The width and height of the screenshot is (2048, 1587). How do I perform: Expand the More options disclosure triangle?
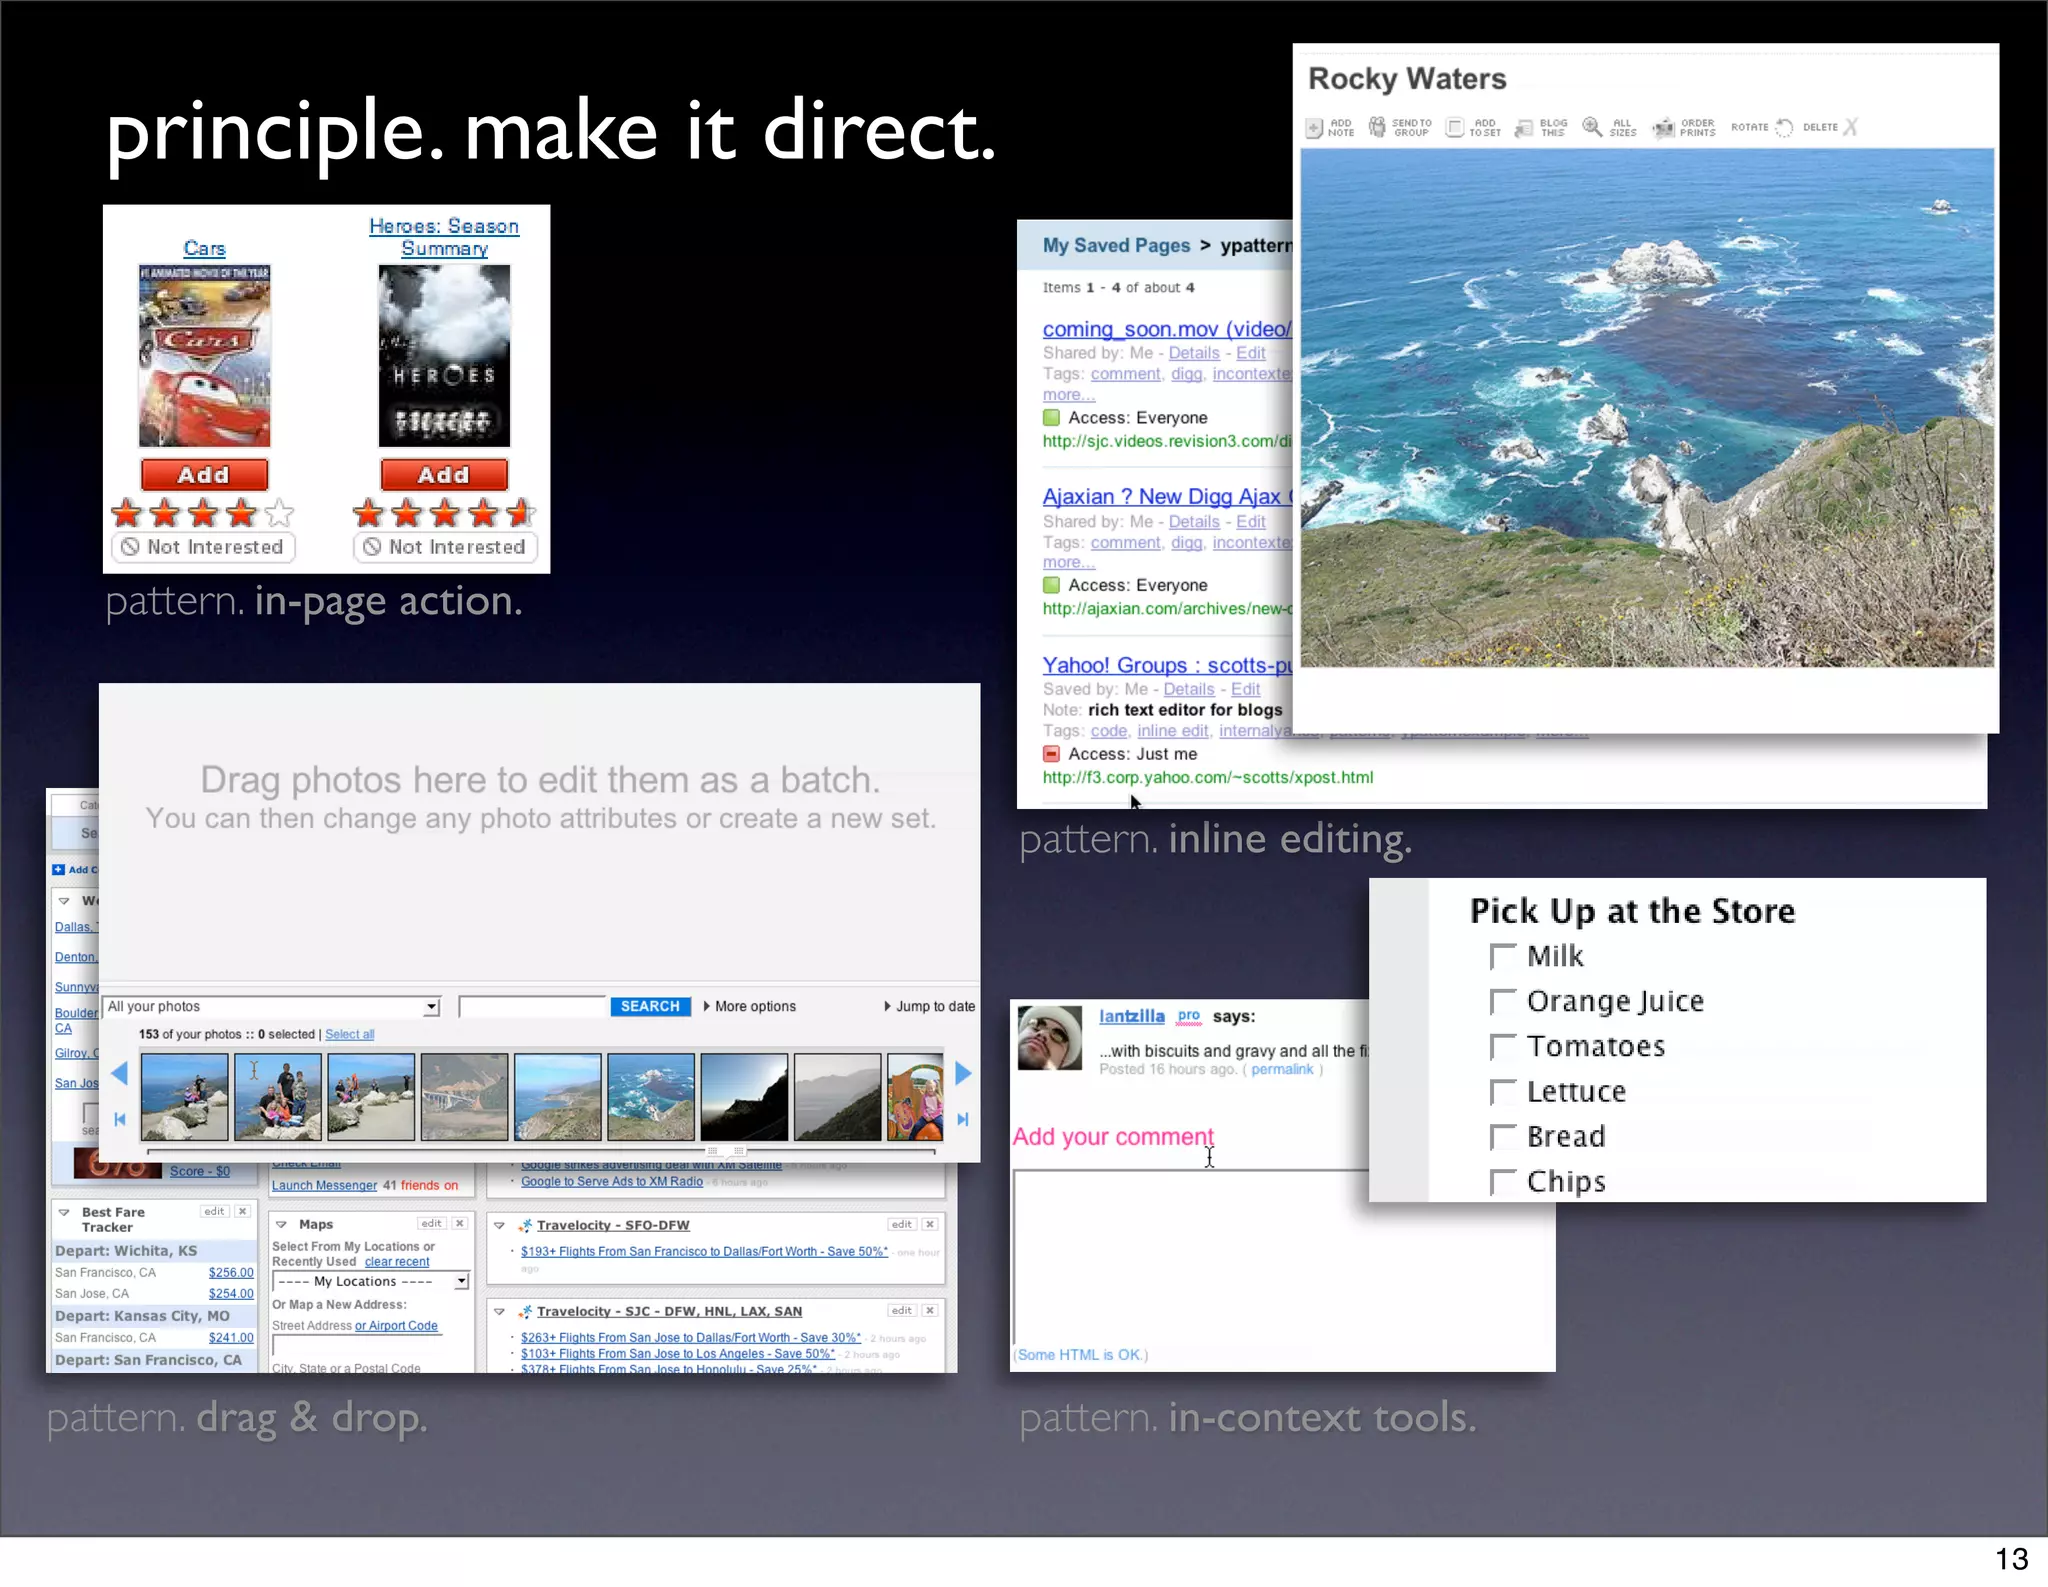coord(707,1007)
